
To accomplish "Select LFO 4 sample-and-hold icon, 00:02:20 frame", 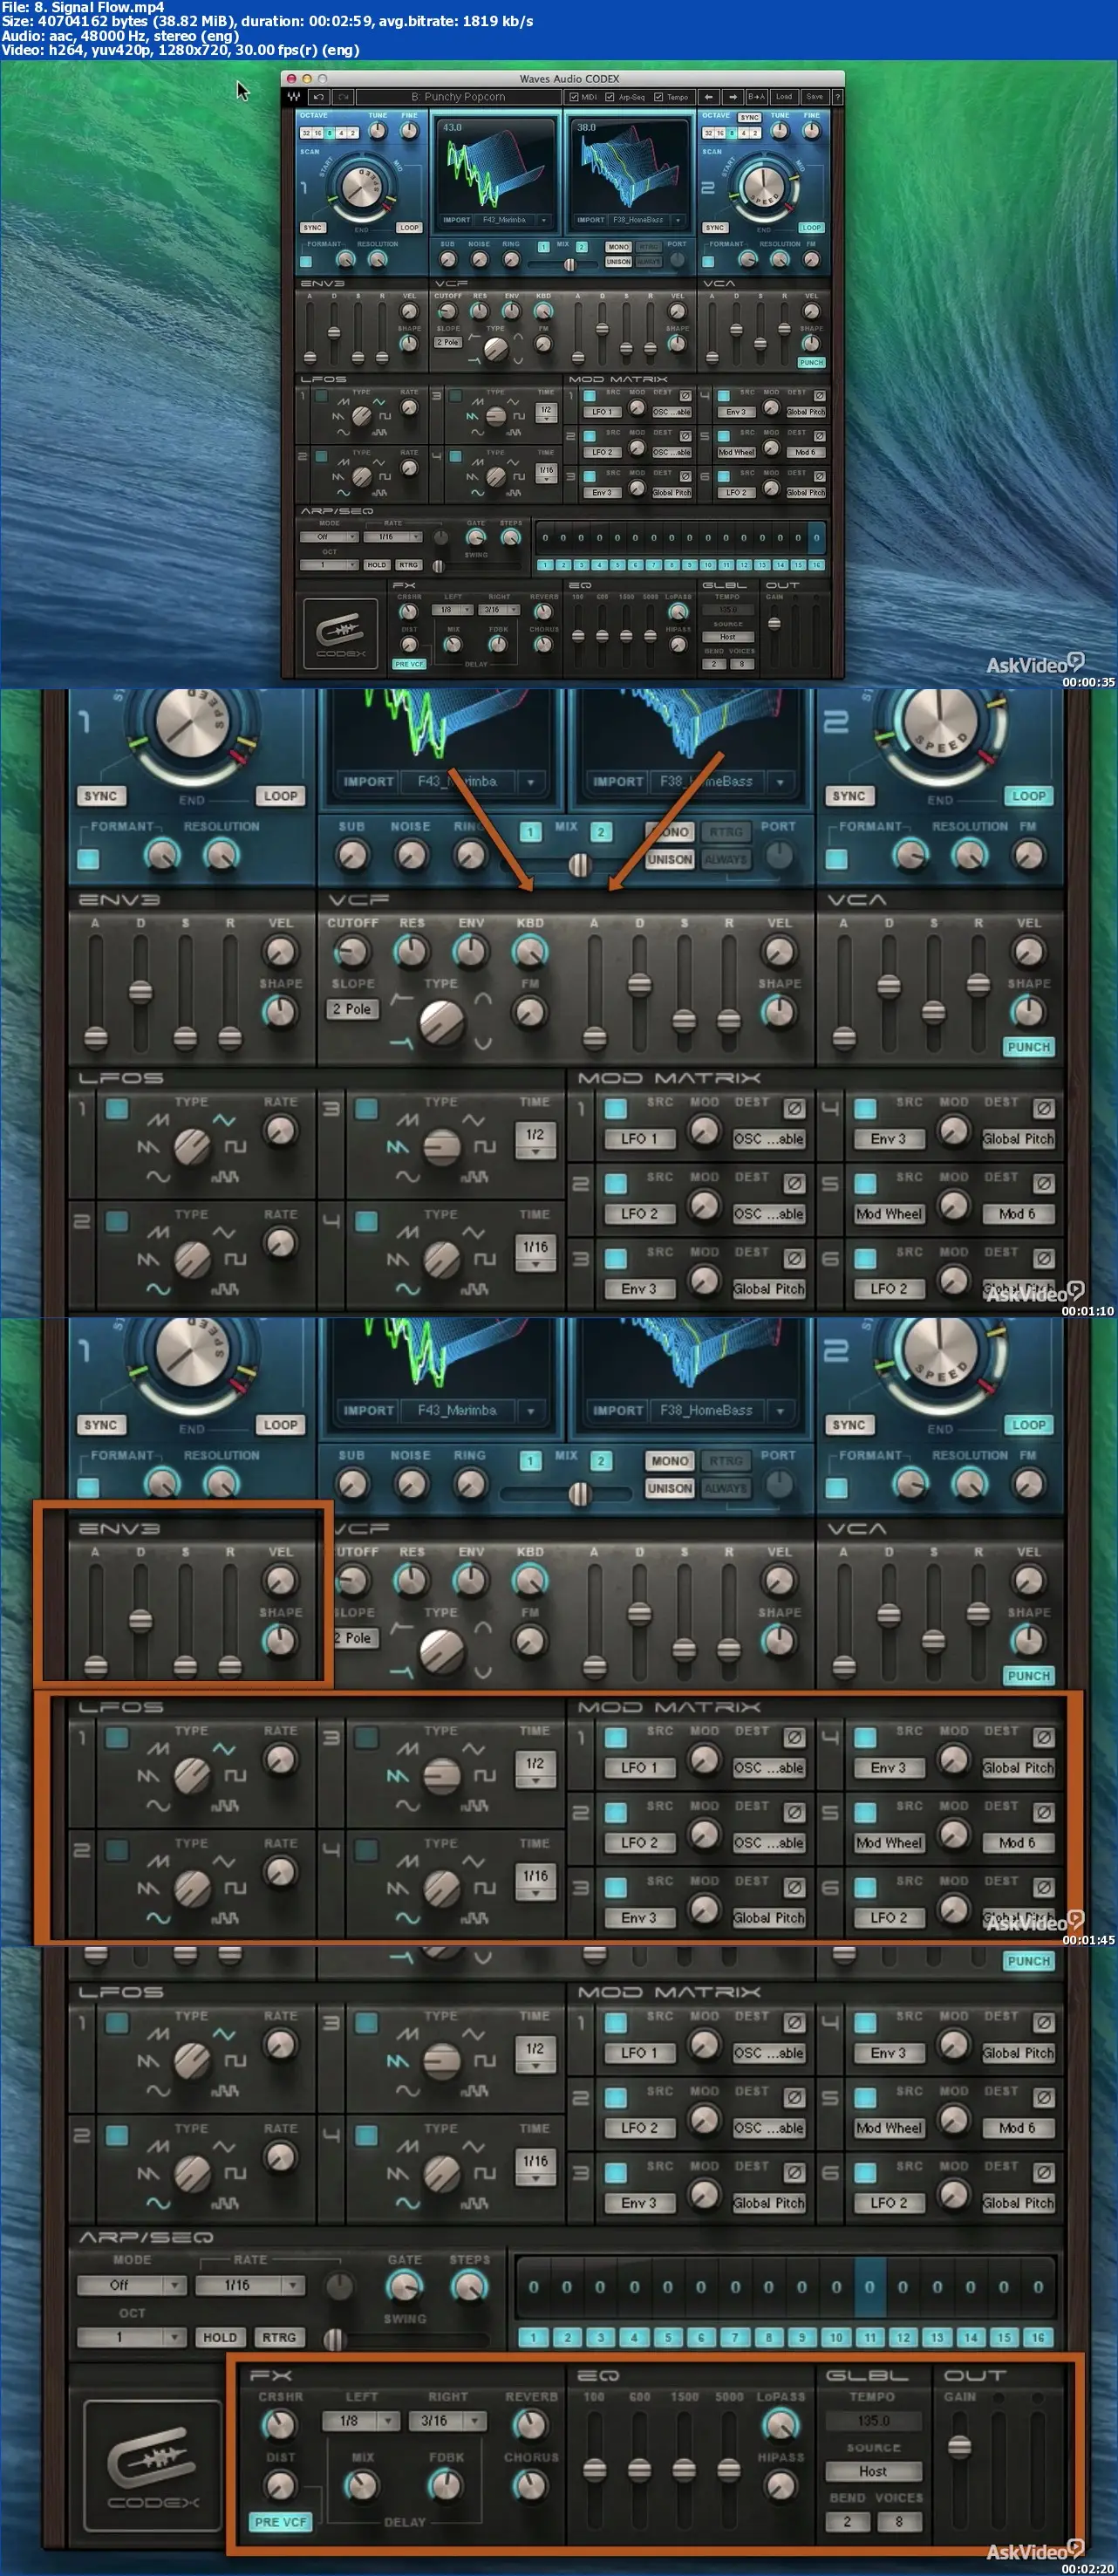I will pyautogui.click(x=474, y=2203).
